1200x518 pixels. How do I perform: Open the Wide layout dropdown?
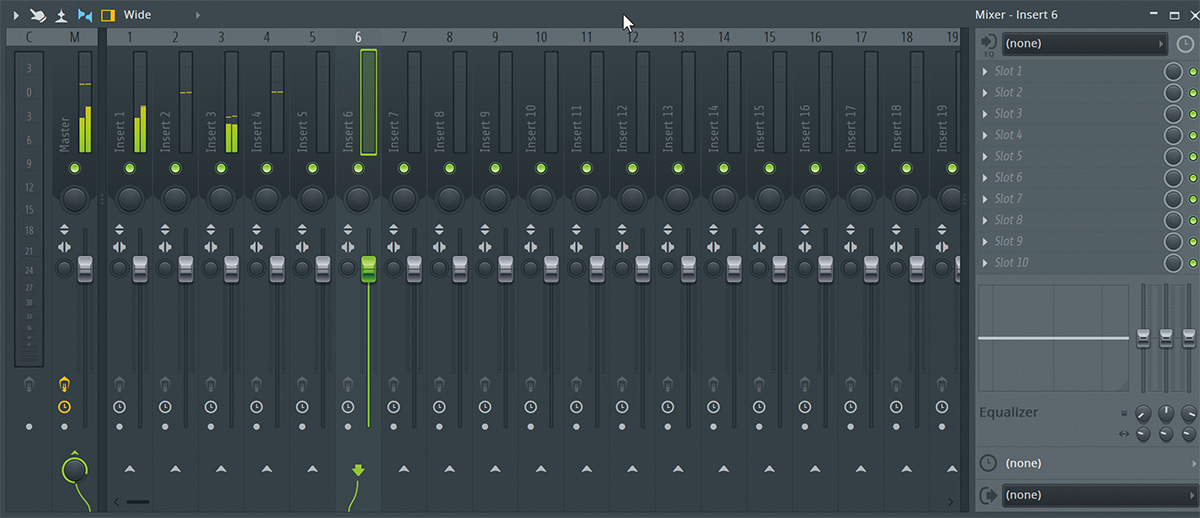(x=138, y=15)
